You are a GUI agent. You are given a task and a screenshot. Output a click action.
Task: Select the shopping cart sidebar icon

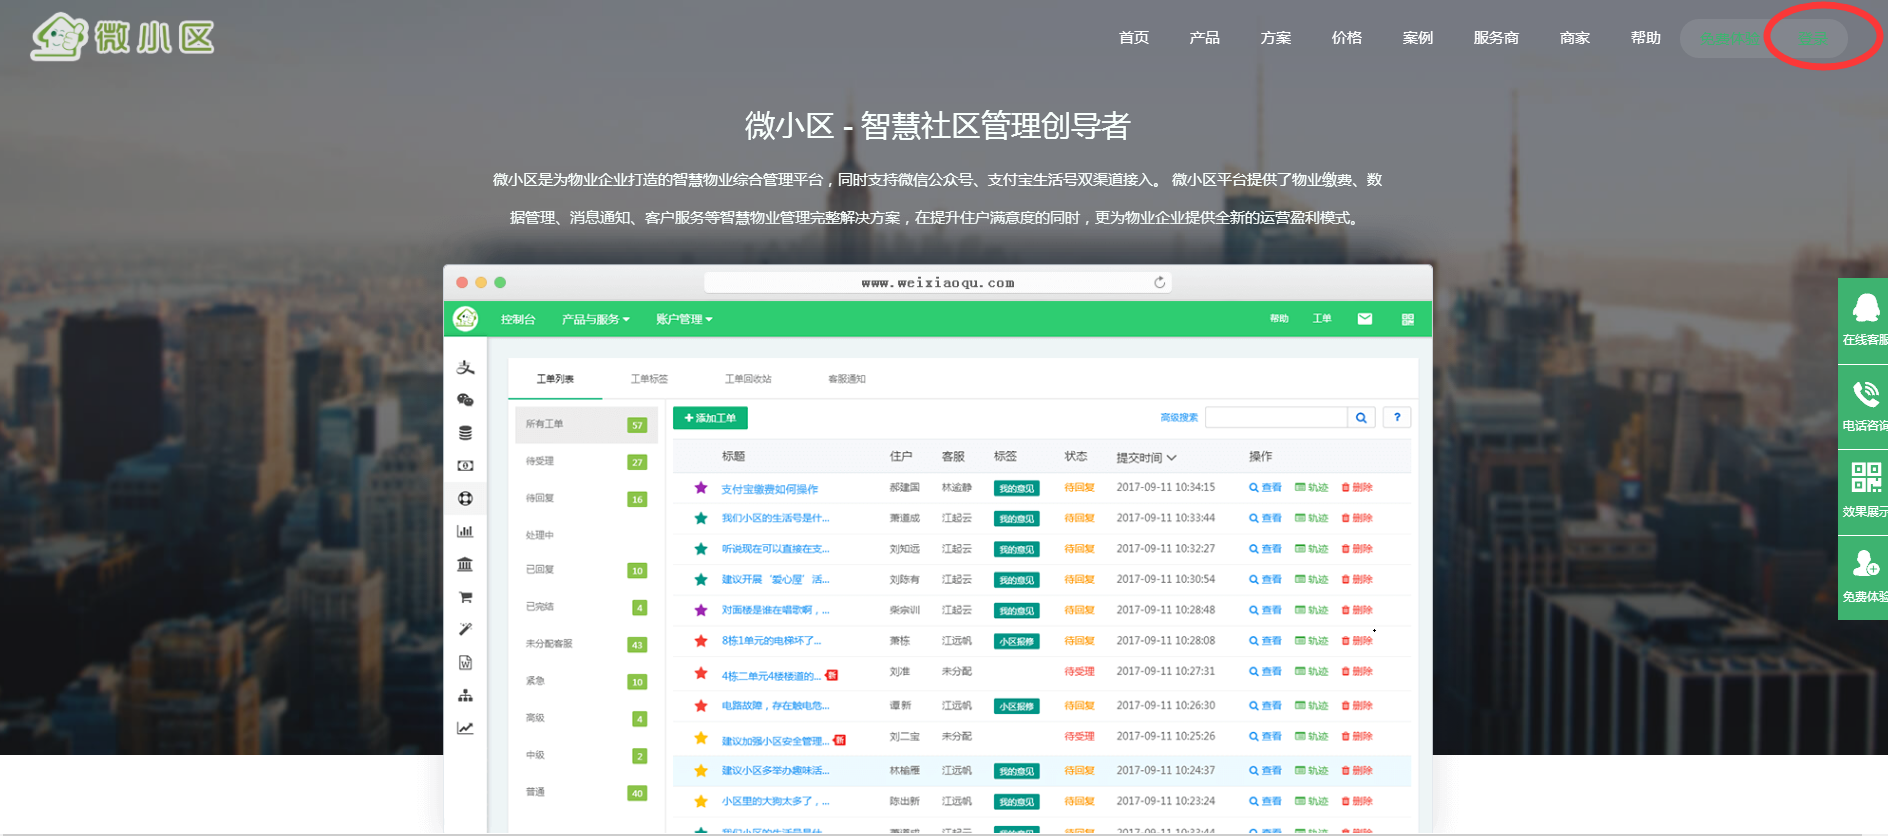coord(465,597)
